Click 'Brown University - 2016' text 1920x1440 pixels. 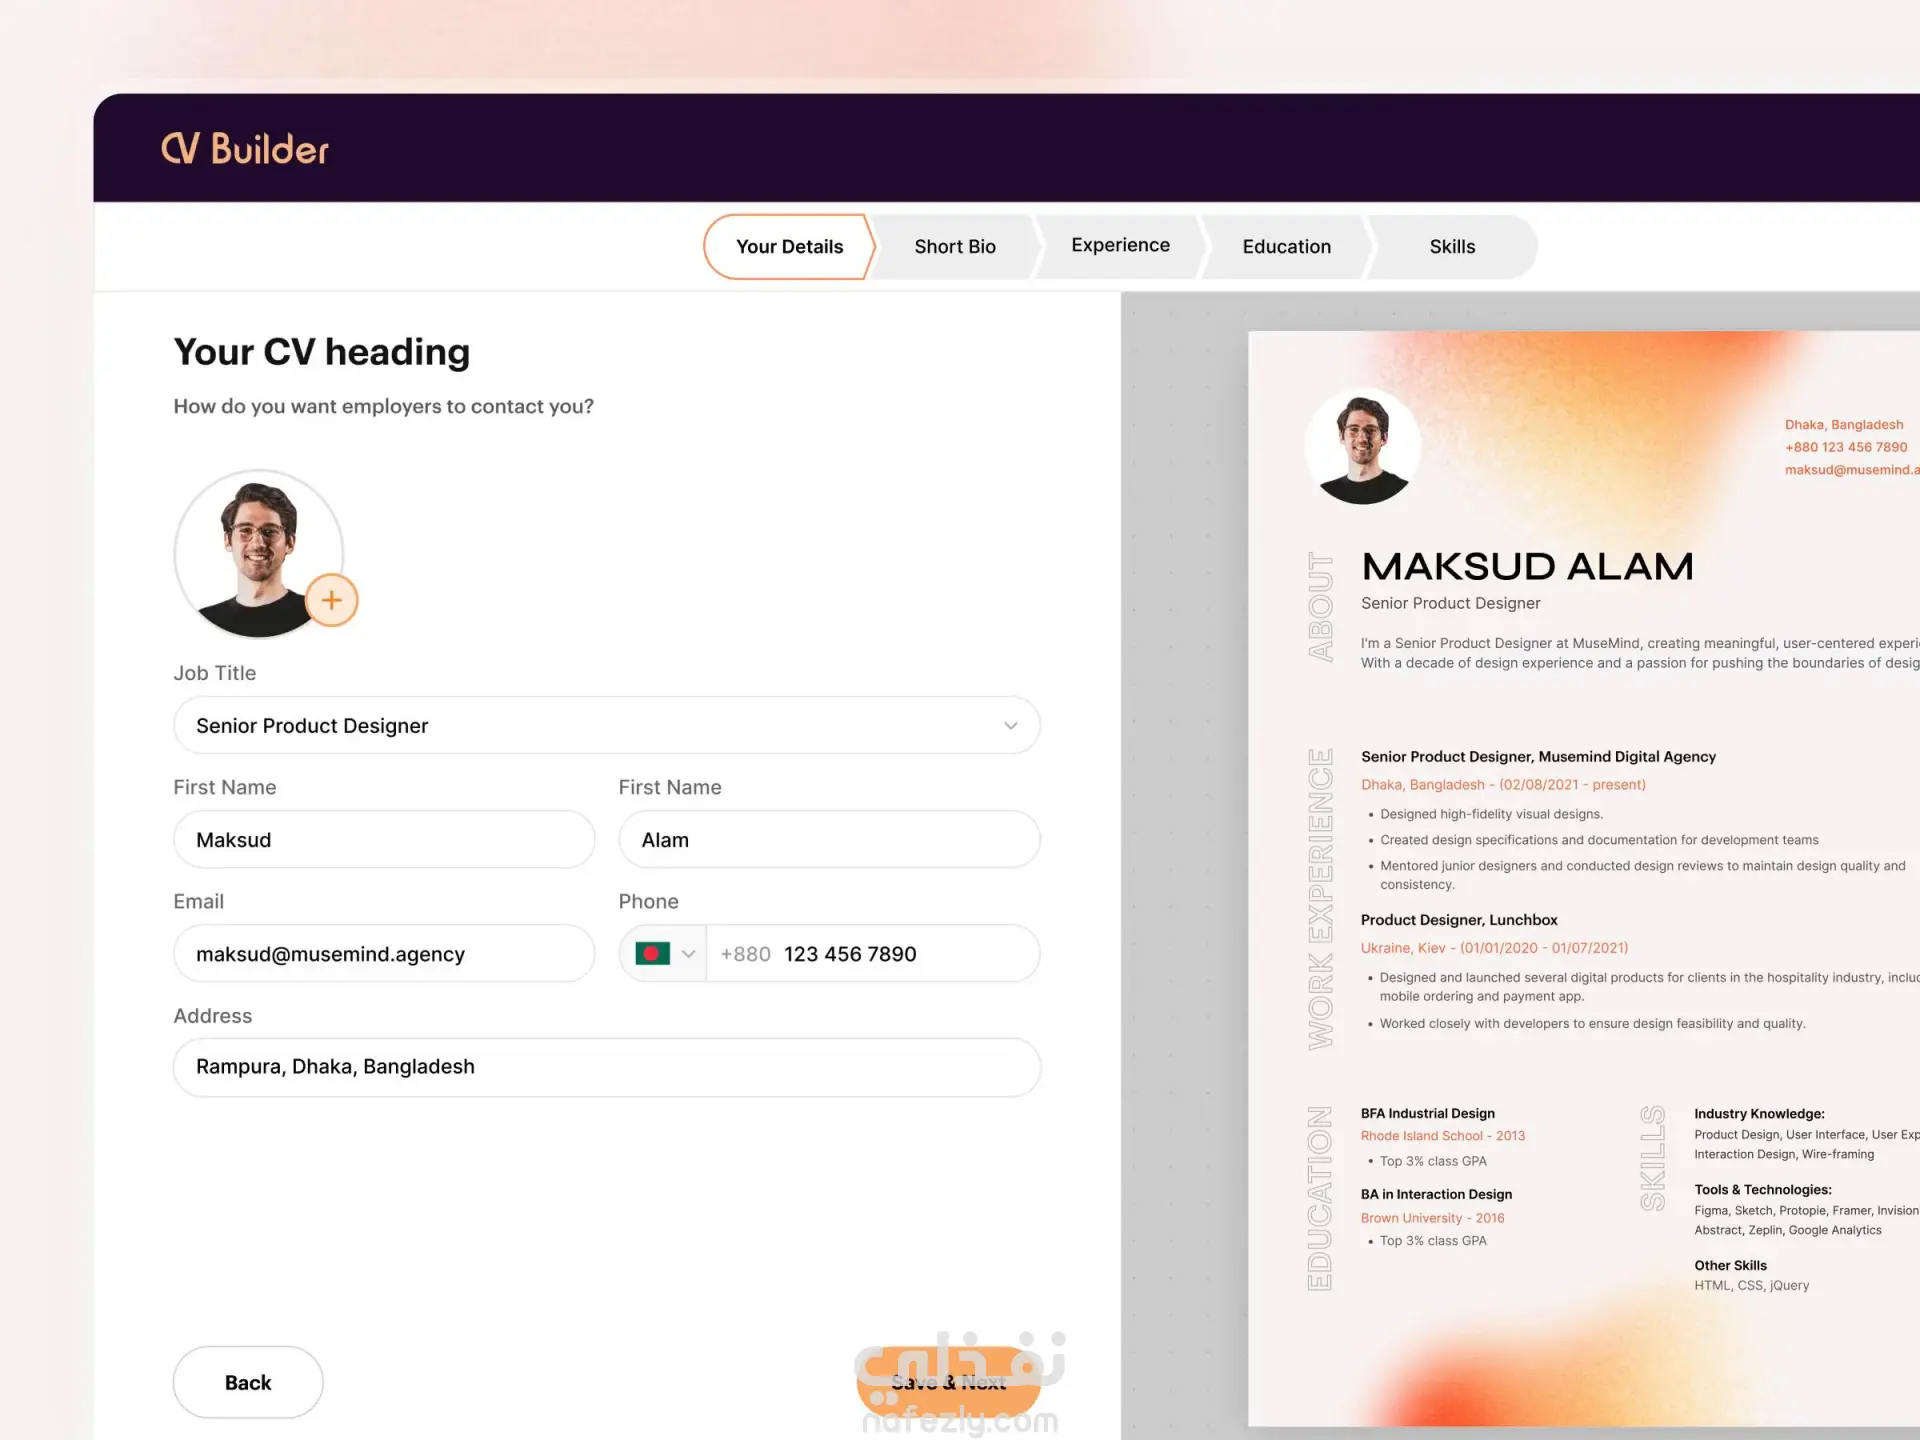(x=1433, y=1218)
